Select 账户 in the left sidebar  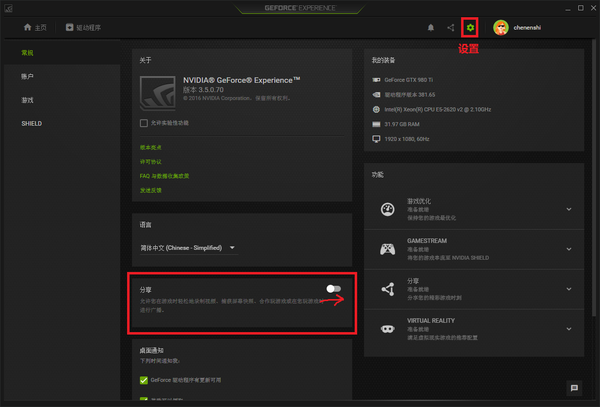pos(27,77)
